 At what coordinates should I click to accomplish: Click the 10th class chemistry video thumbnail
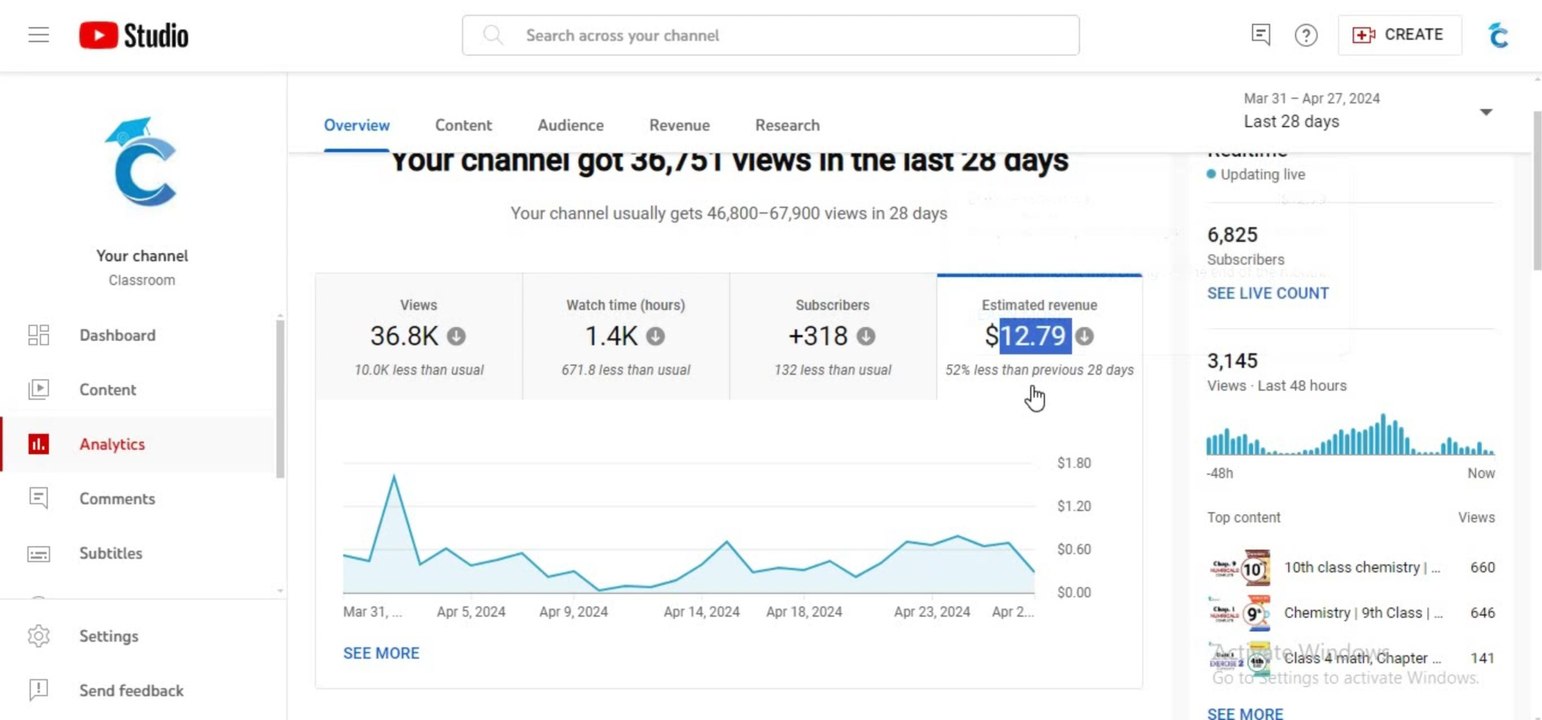(1240, 567)
